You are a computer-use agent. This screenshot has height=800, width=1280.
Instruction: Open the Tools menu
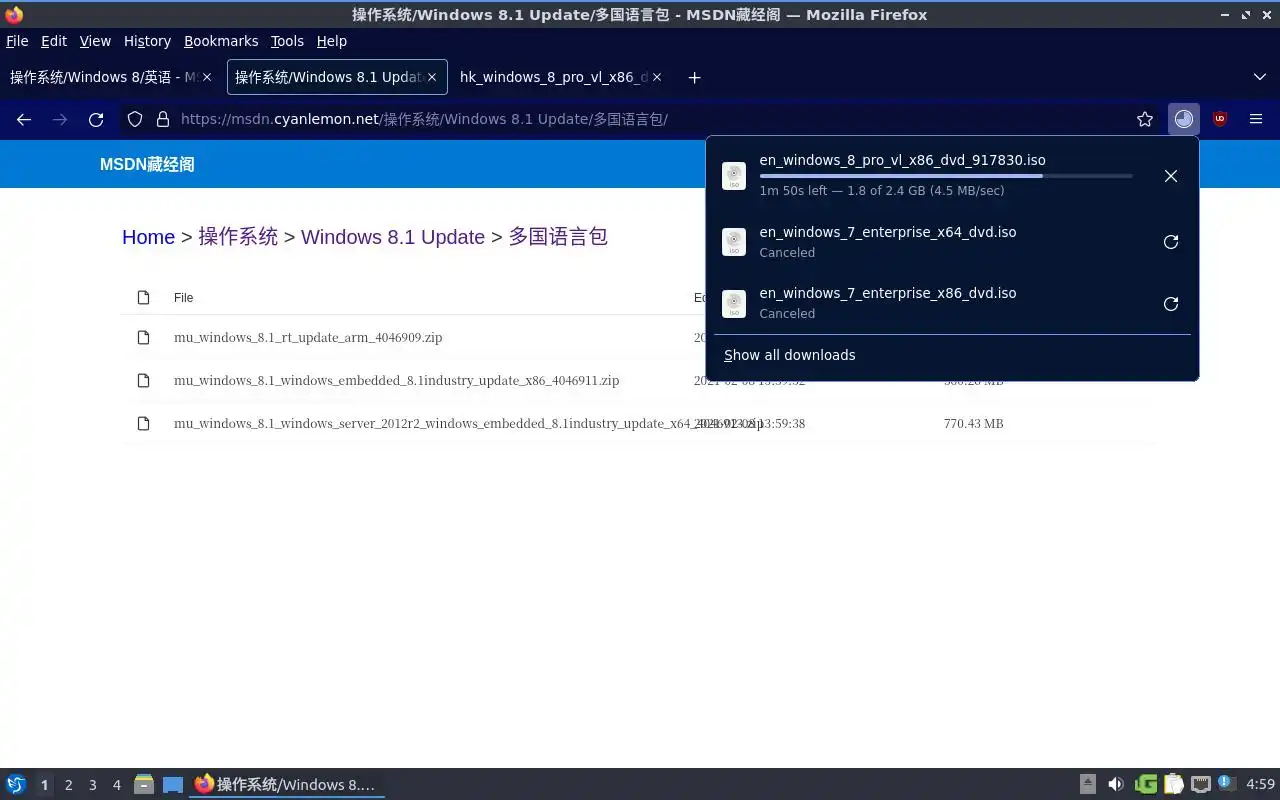point(287,41)
